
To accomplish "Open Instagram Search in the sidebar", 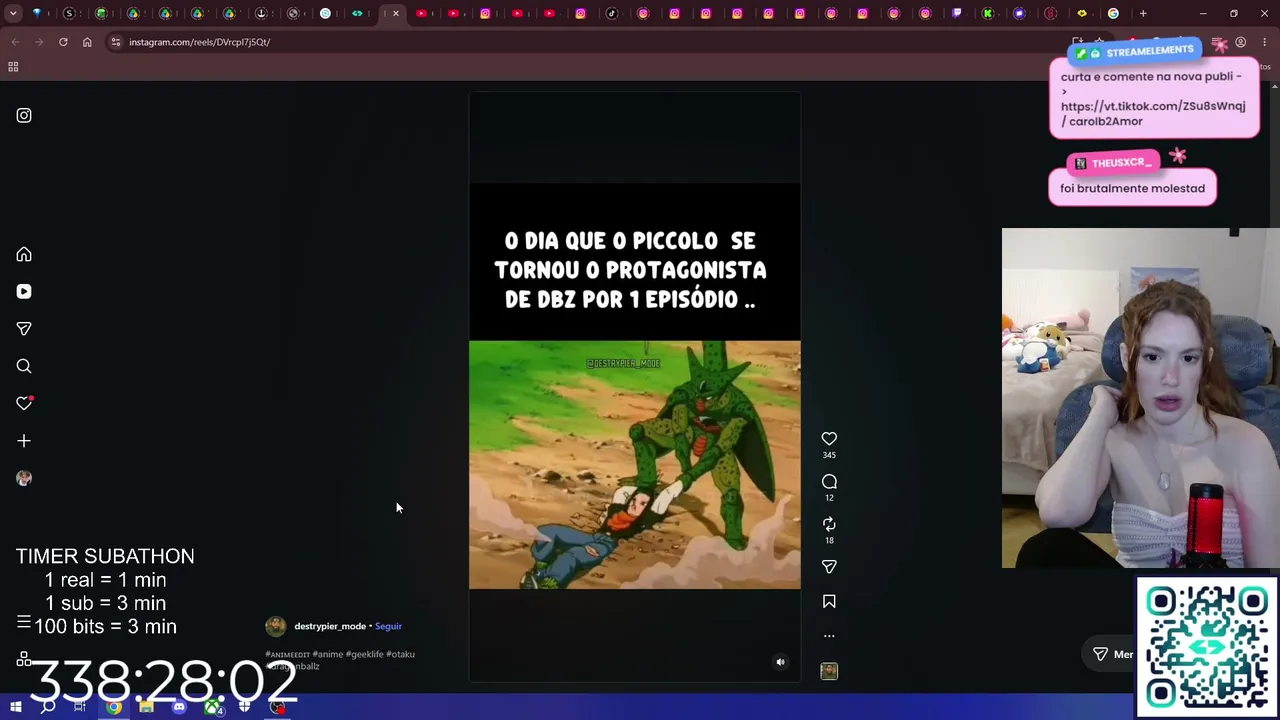I will tap(24, 366).
